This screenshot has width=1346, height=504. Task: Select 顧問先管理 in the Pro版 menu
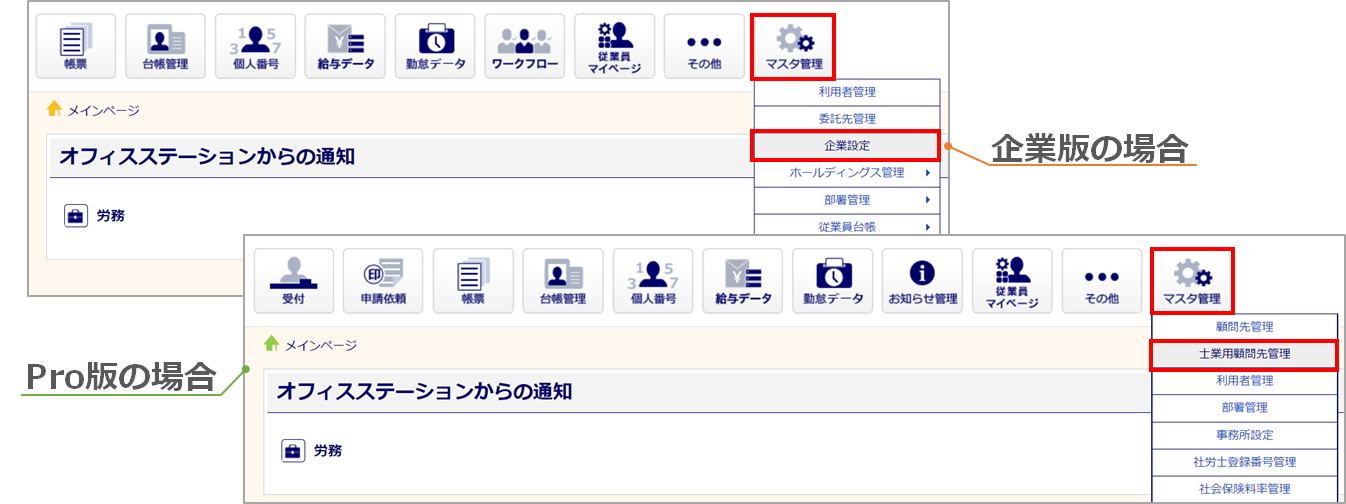(x=1244, y=327)
